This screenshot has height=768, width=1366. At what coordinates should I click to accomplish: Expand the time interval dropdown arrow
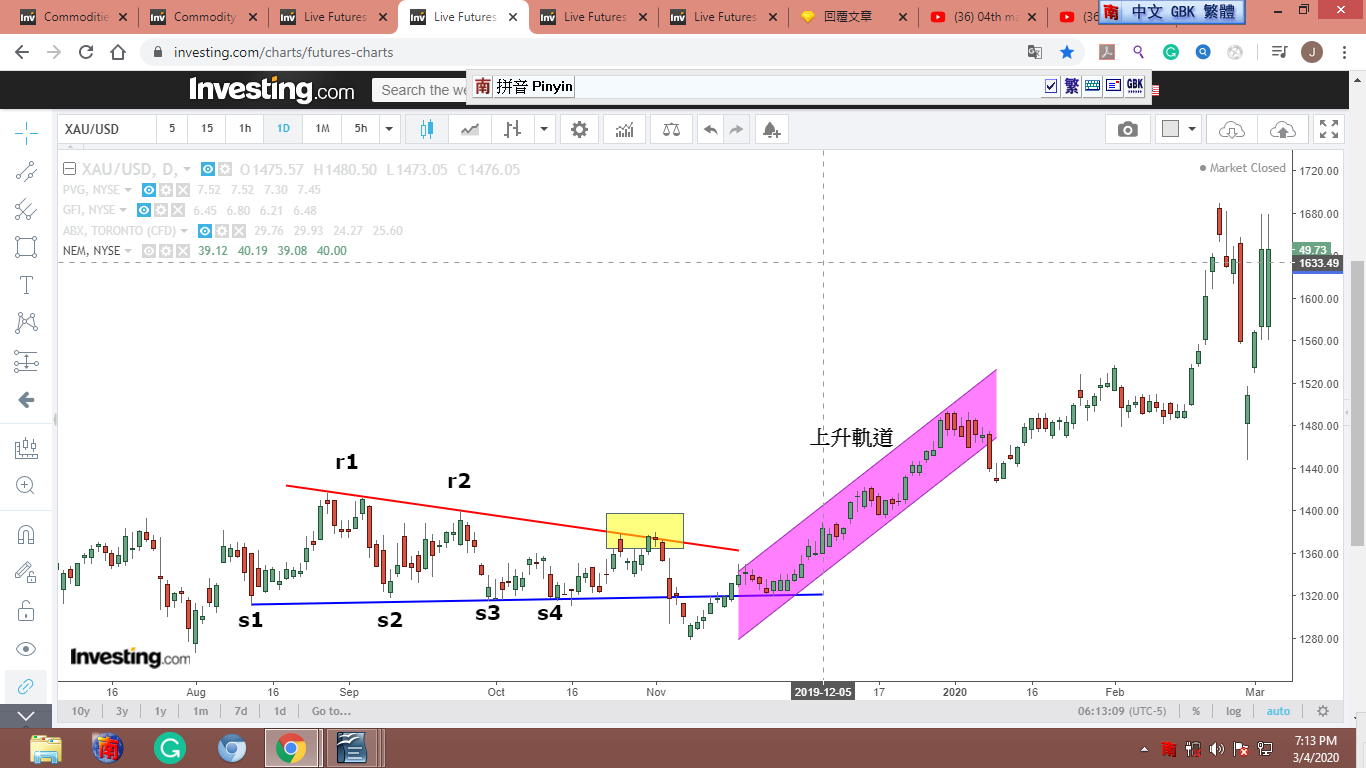tap(389, 129)
